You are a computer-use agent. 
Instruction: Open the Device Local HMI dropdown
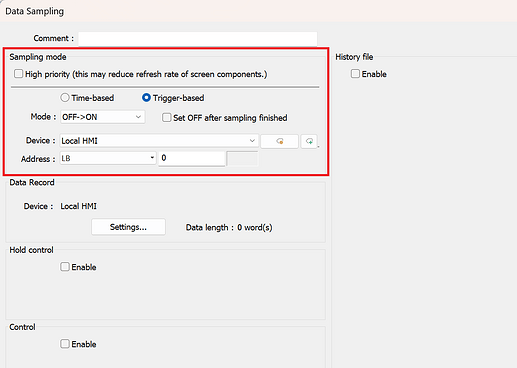point(159,141)
